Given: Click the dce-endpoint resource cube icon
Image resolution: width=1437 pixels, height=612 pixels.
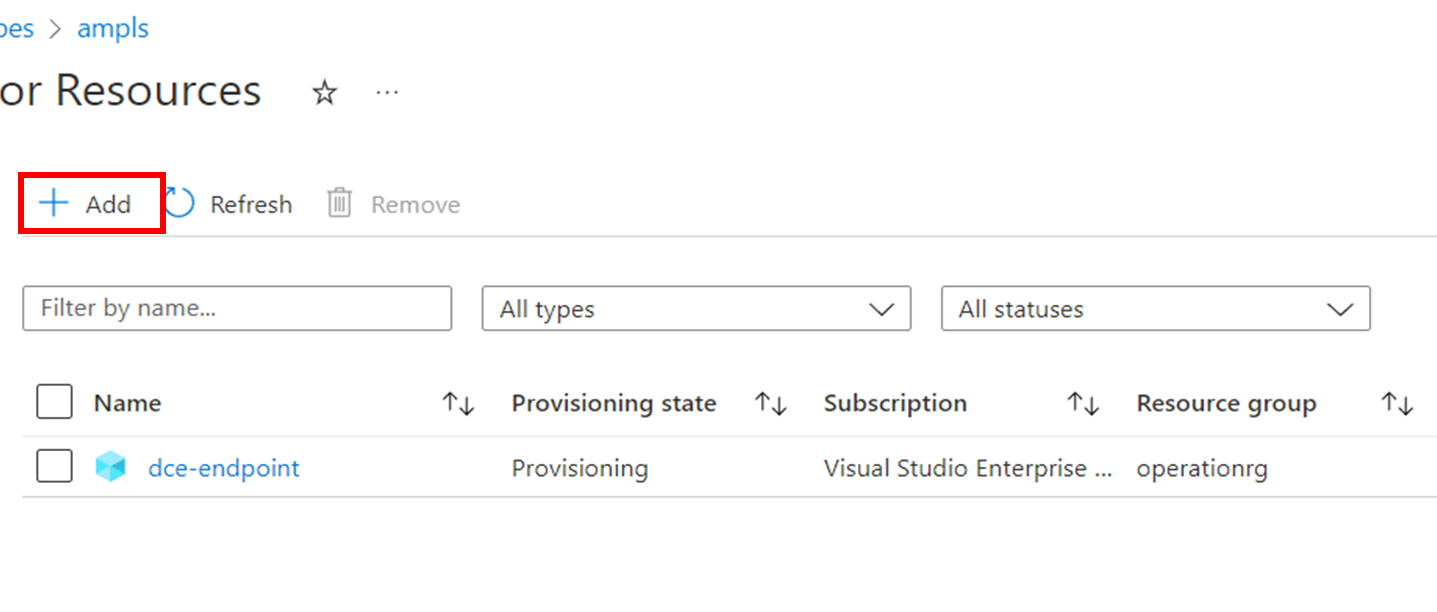Looking at the screenshot, I should coord(111,467).
